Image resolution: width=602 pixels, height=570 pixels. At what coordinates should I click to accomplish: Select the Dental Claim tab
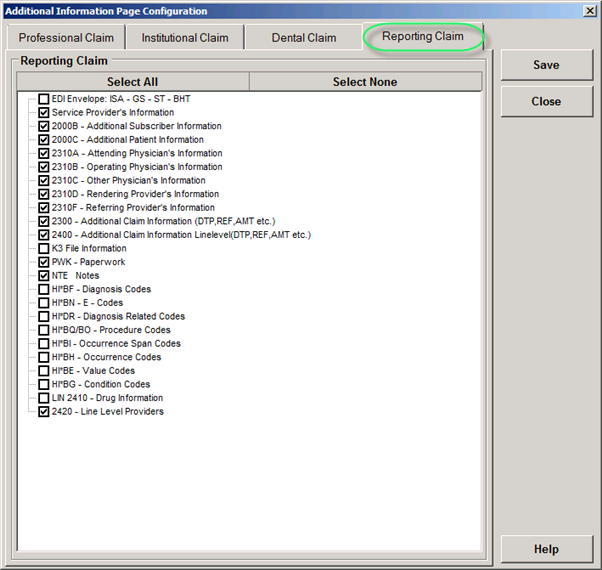tap(304, 38)
